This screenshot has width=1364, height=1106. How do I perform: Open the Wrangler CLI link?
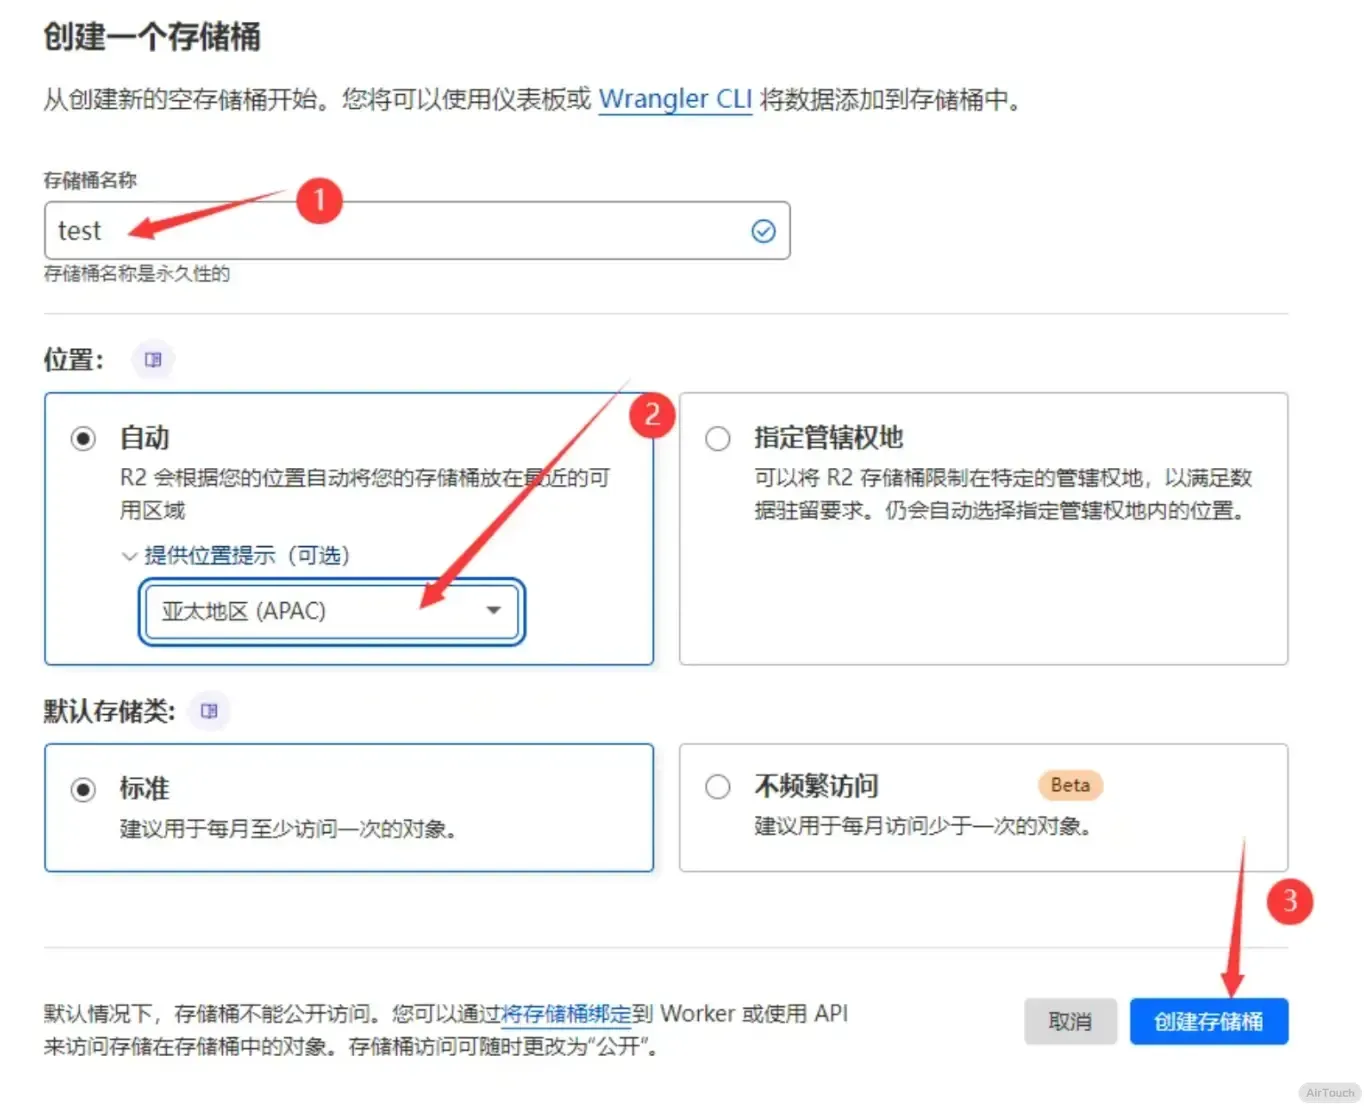click(x=675, y=99)
